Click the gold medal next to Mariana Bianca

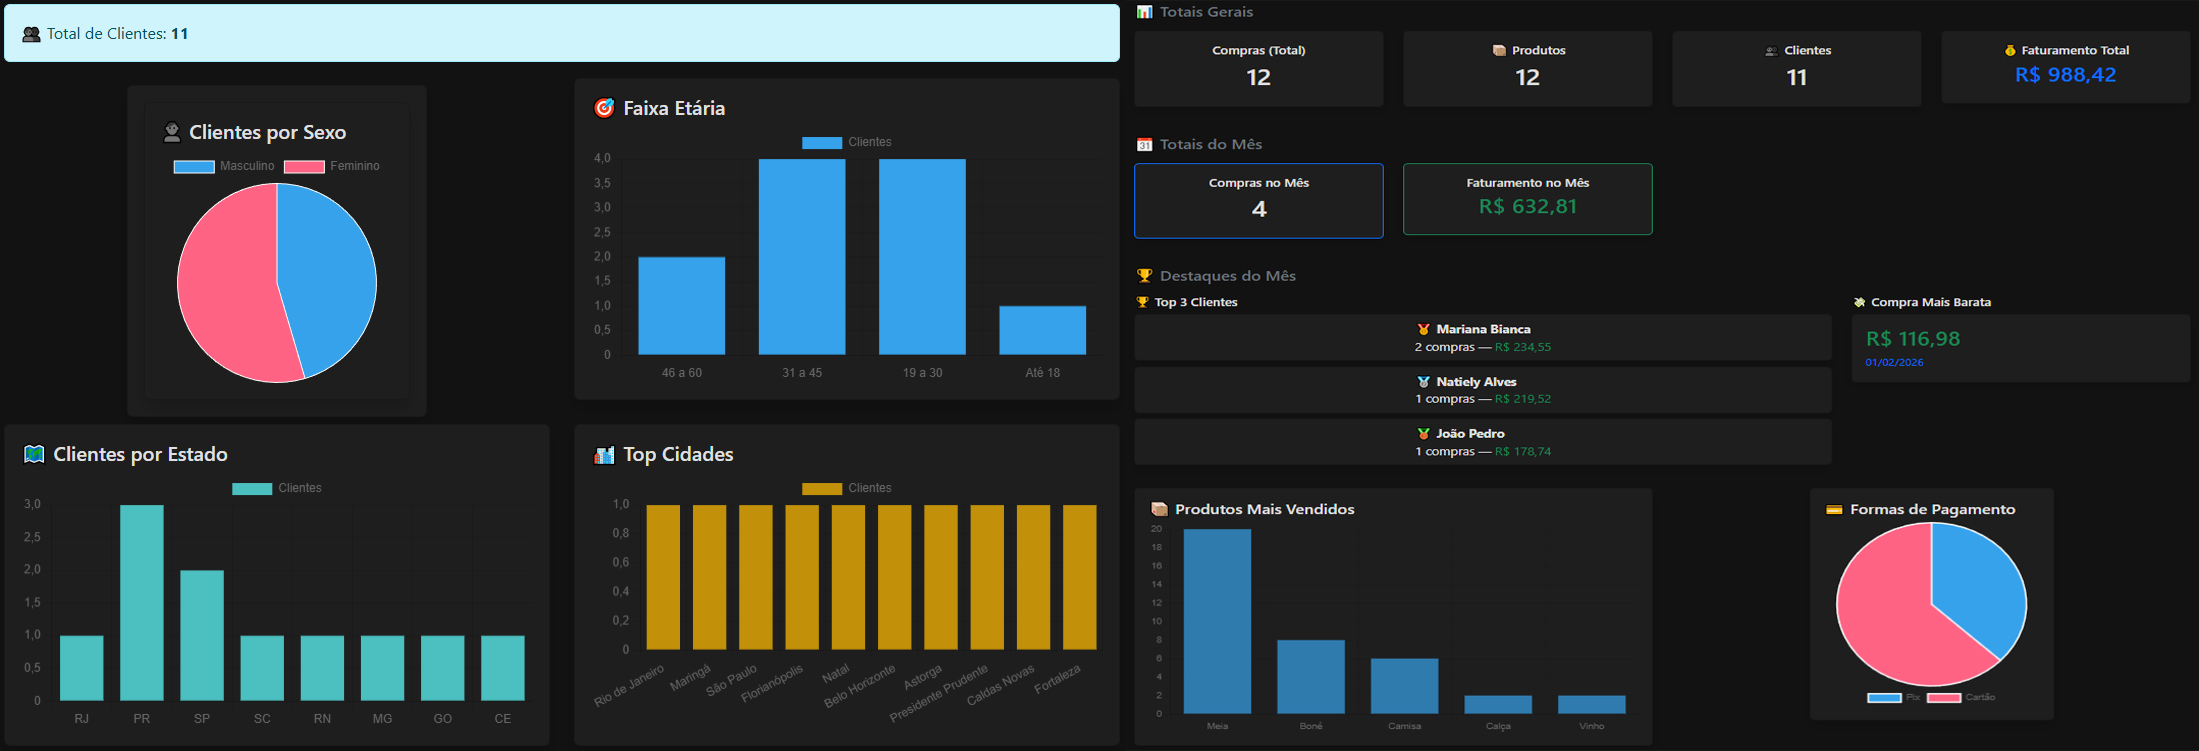(1423, 329)
